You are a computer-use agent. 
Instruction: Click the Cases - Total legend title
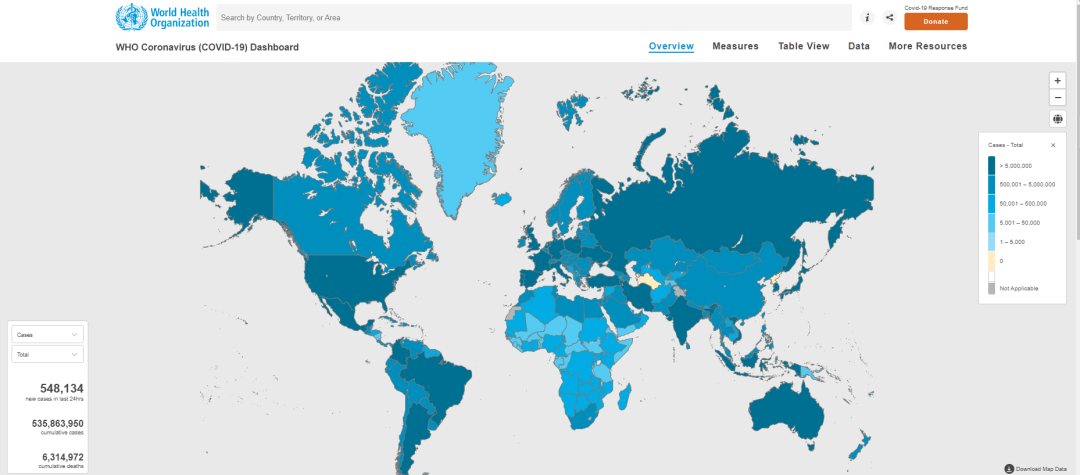1004,145
